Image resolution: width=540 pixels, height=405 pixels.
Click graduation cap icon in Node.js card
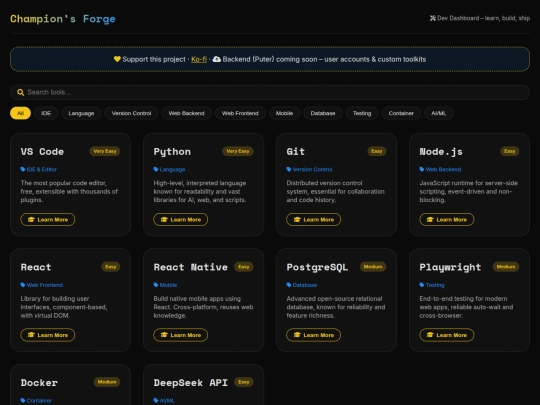430,219
